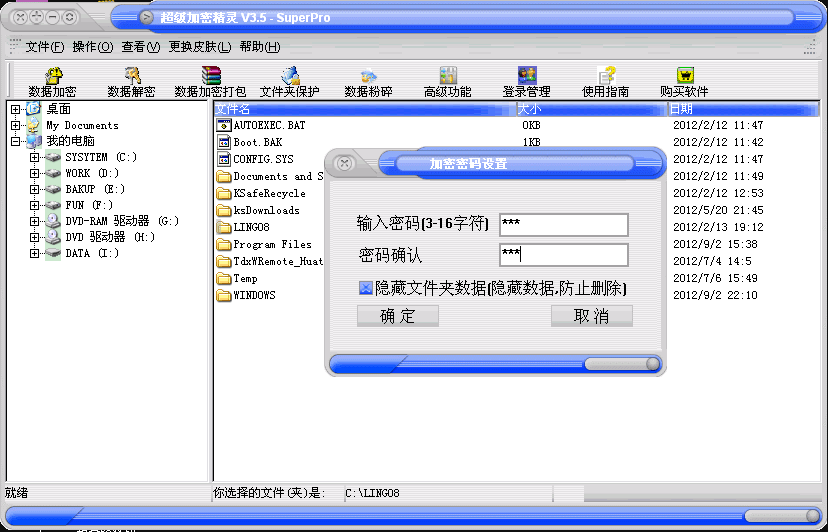
Task: Sort by the 大小 column header
Action: point(592,109)
